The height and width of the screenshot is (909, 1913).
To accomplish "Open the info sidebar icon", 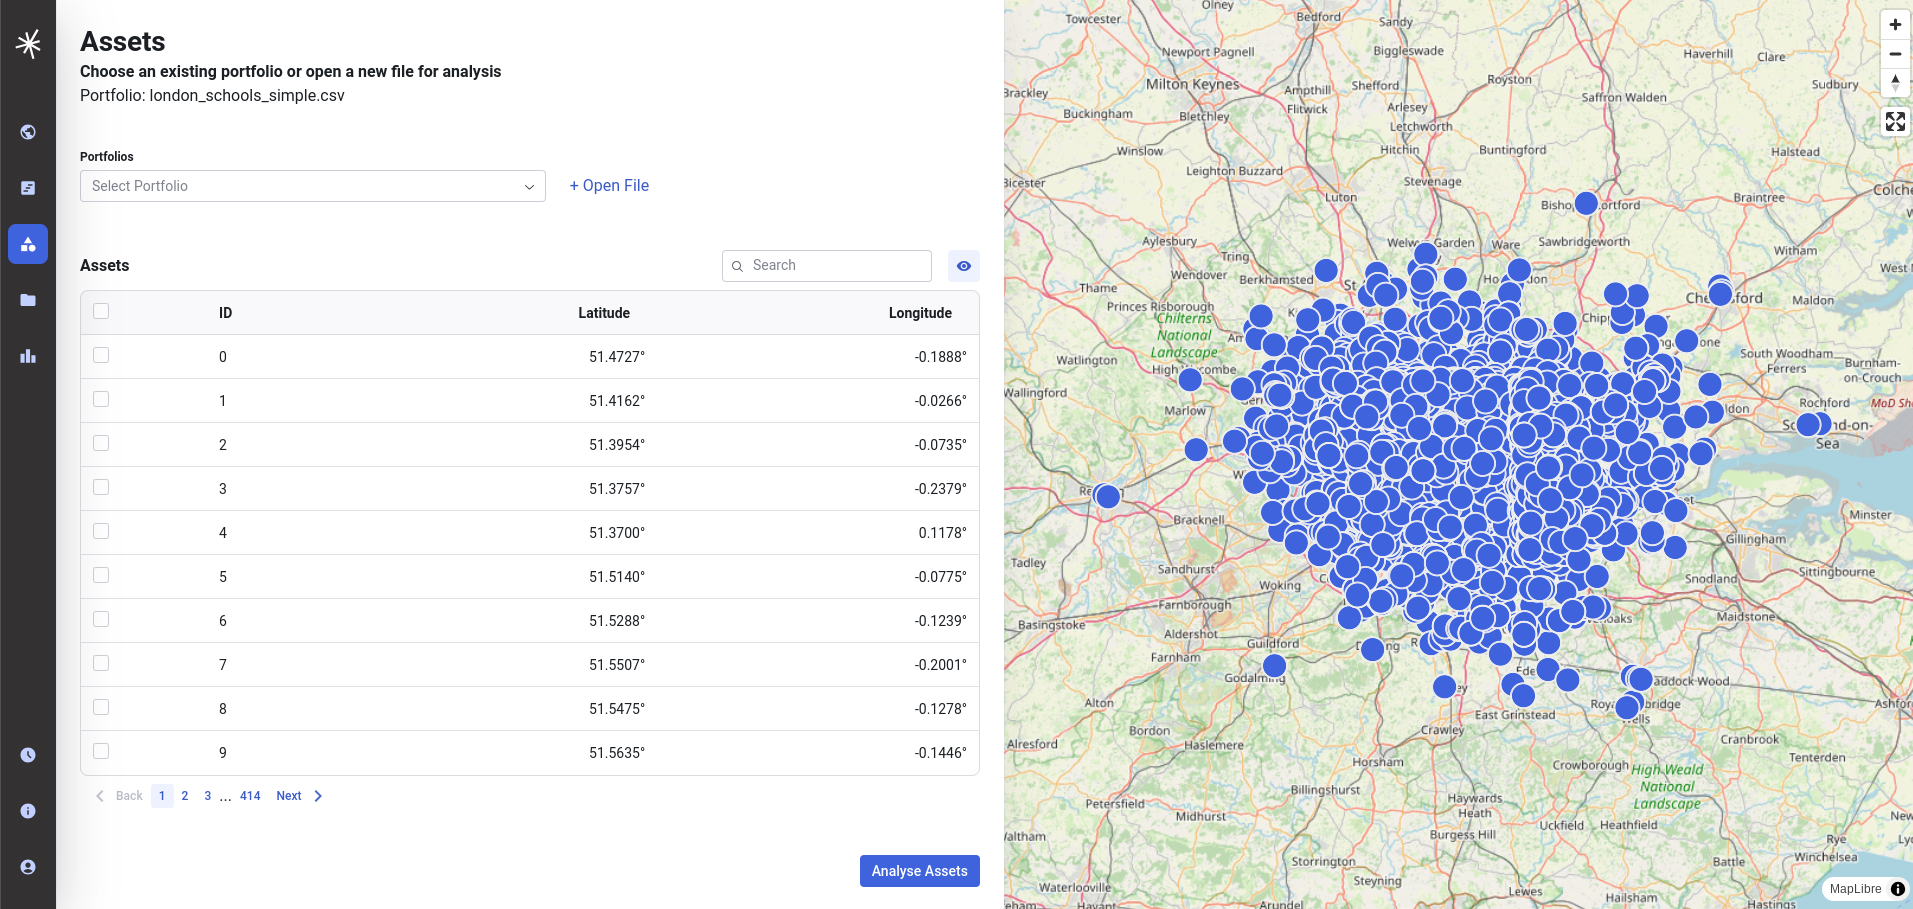I will (28, 811).
